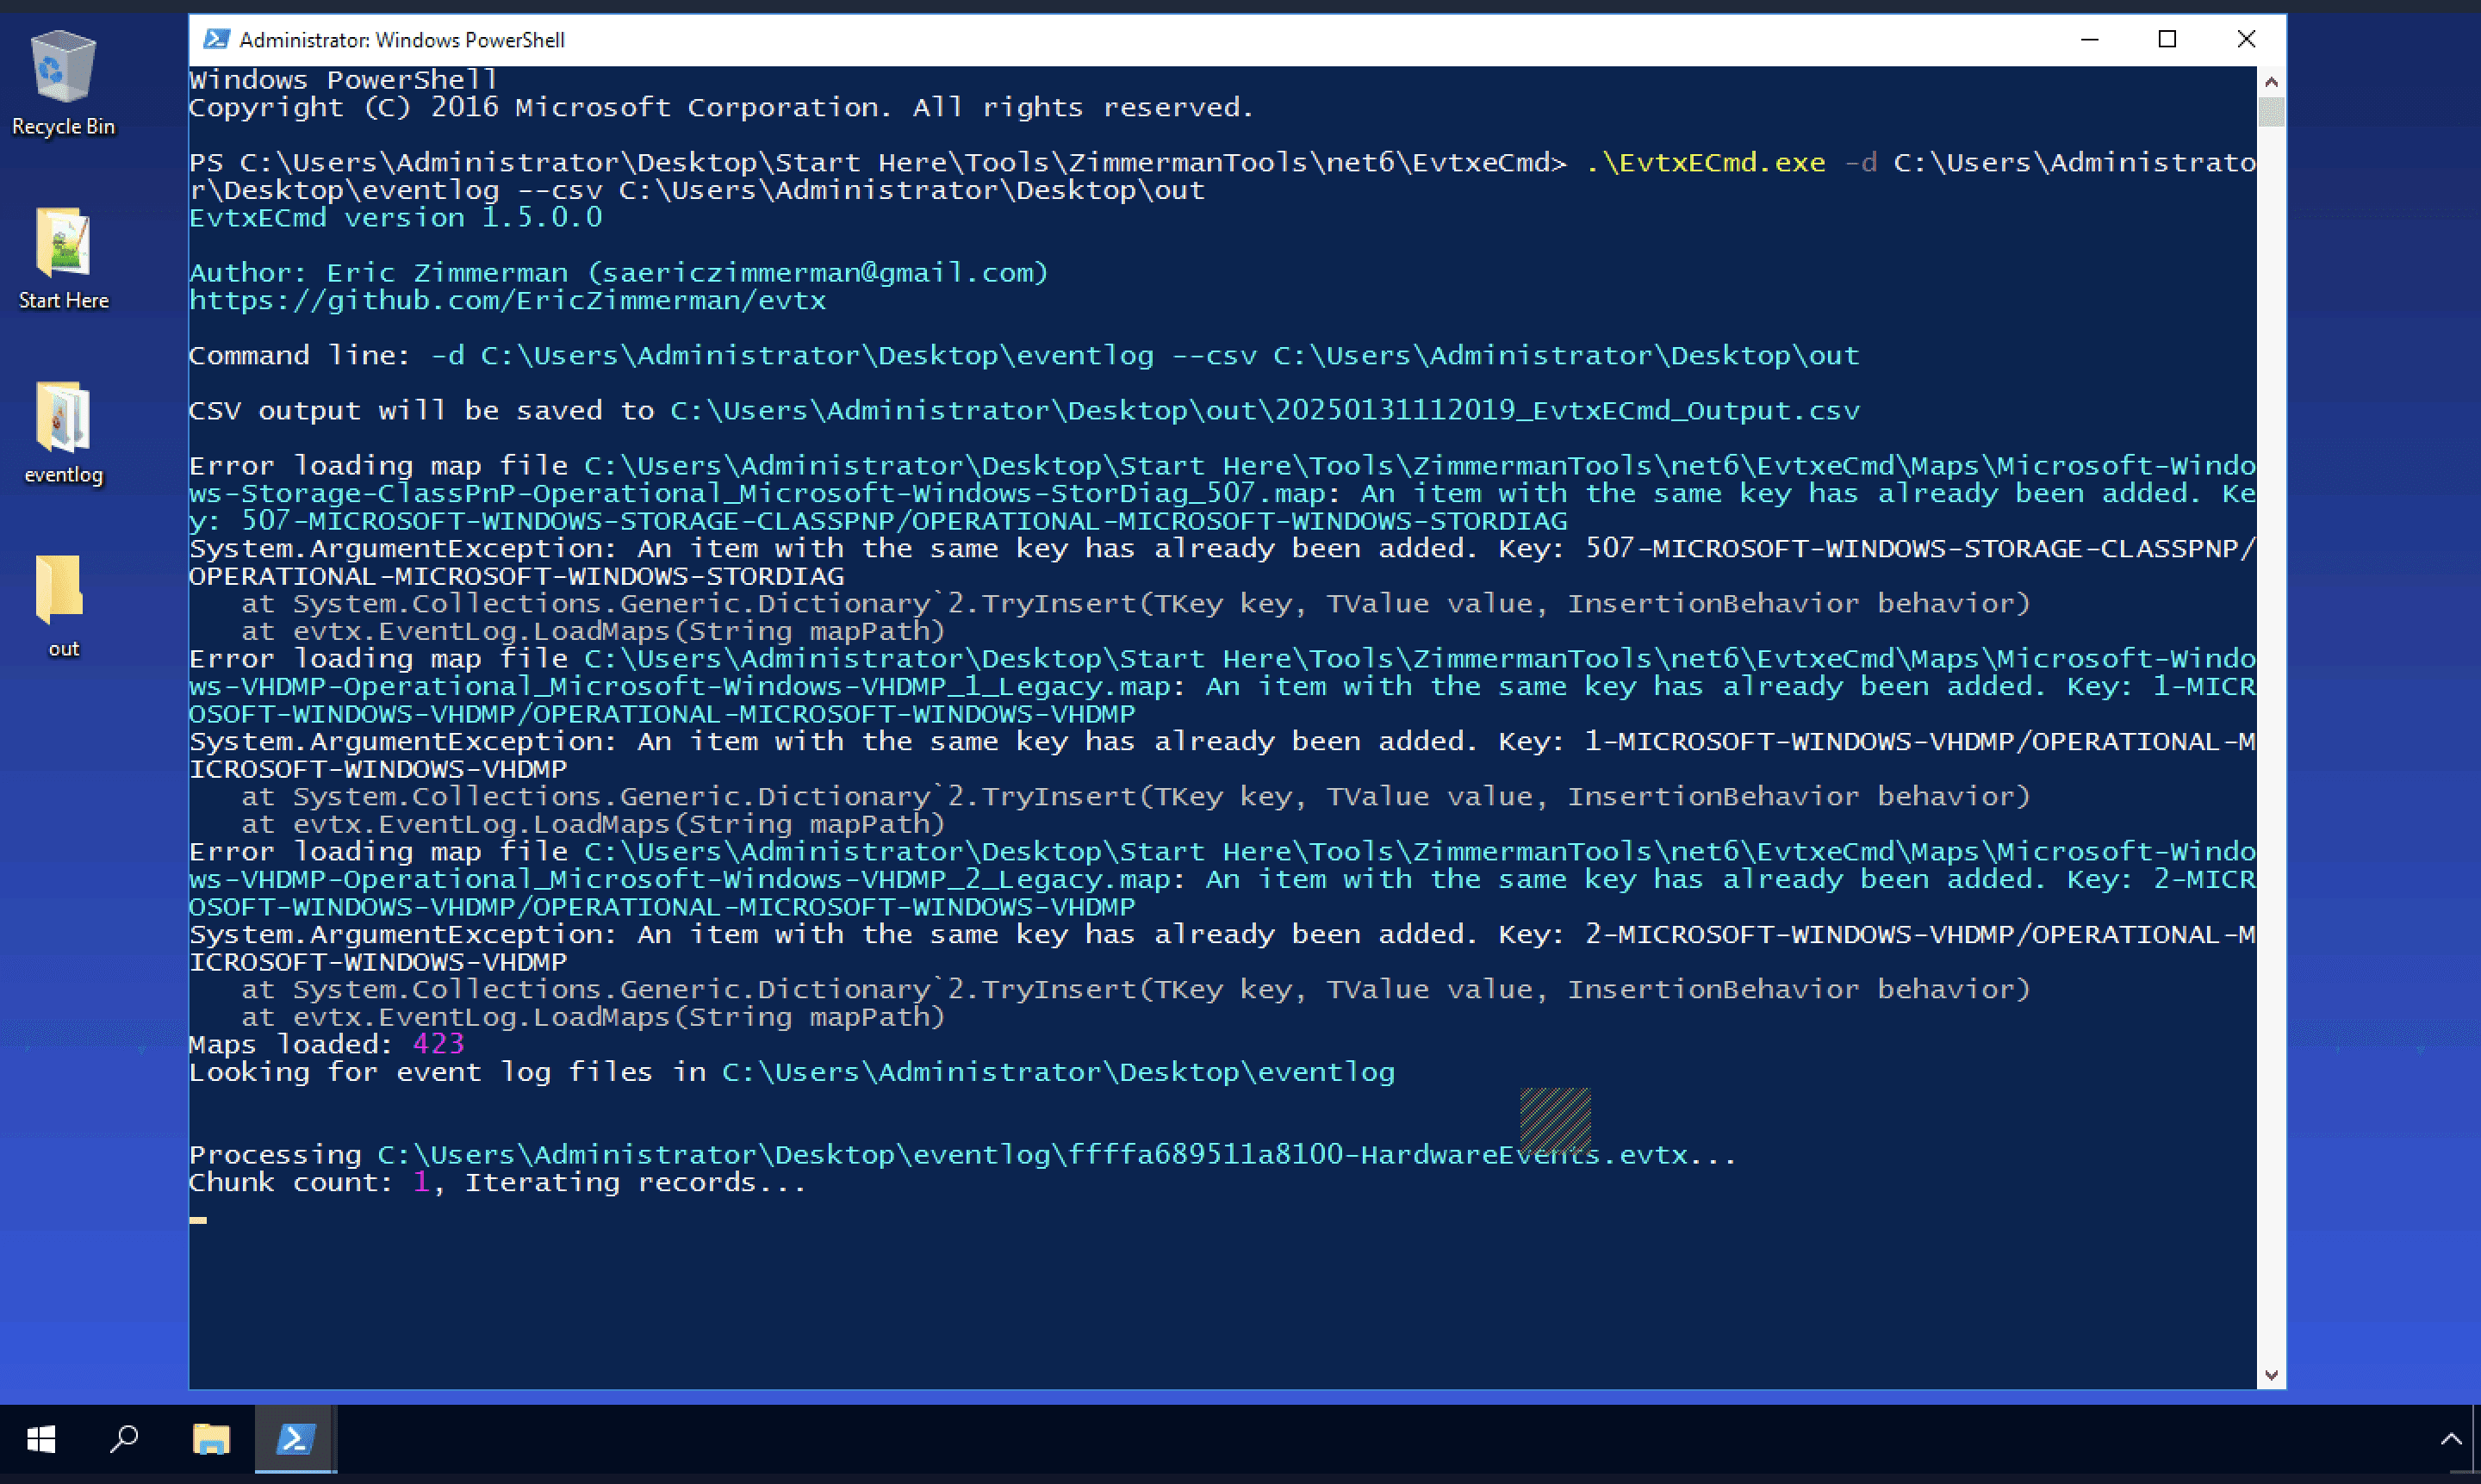The height and width of the screenshot is (1484, 2481).
Task: Close the Administrator PowerShell window
Action: 2246,40
